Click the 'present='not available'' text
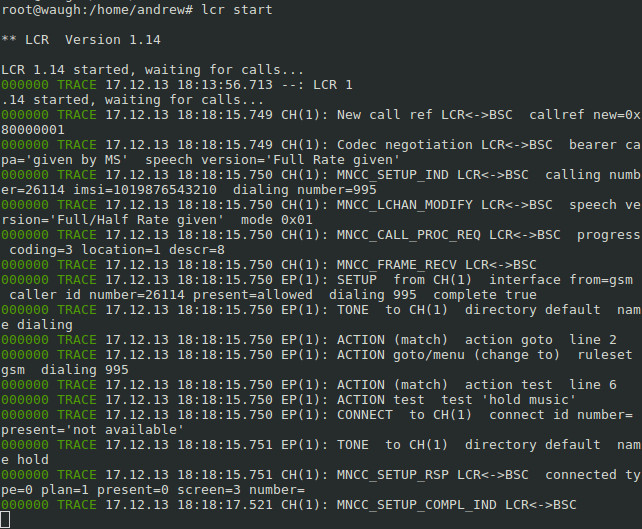642x529 pixels. (x=93, y=430)
